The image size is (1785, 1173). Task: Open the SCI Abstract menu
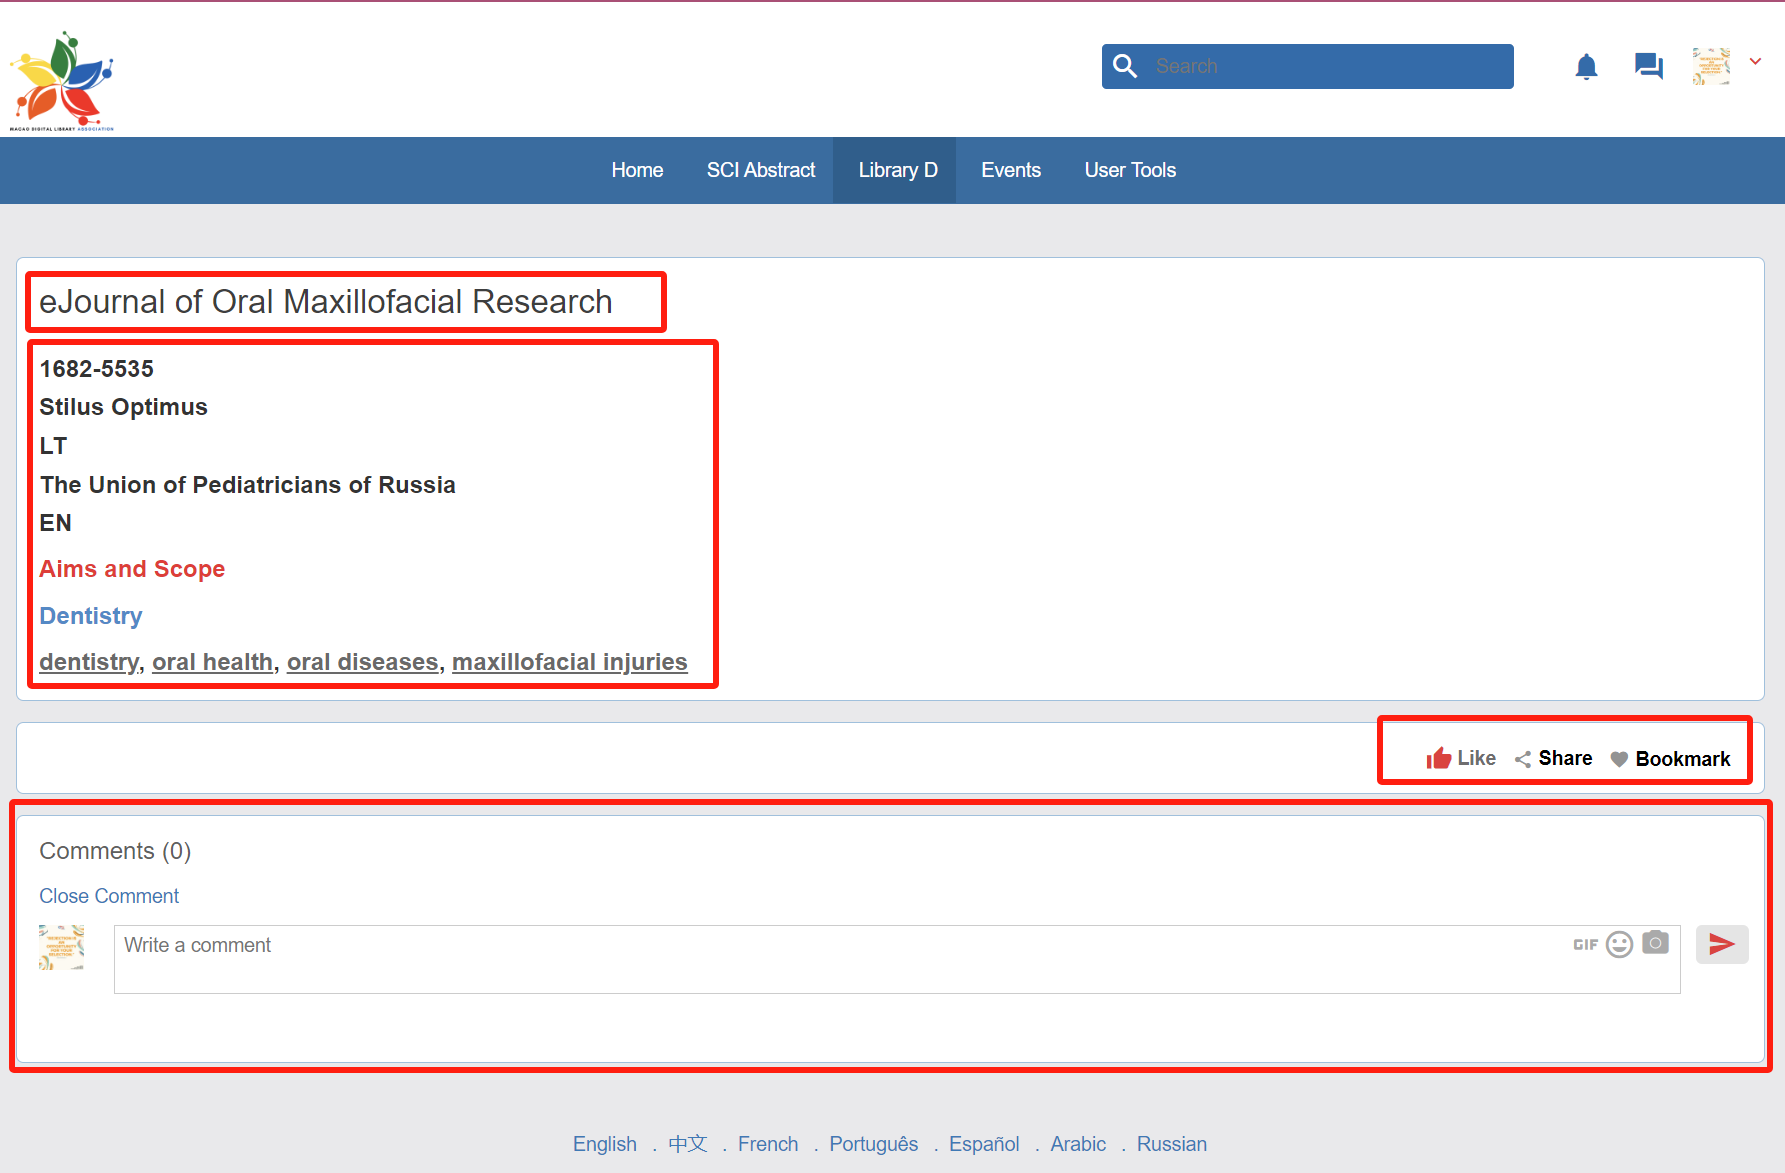760,170
